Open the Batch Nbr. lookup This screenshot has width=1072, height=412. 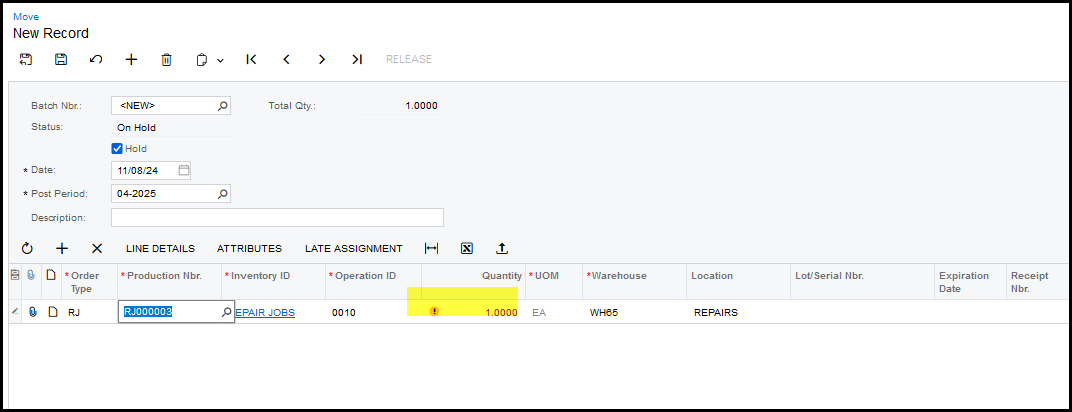222,106
